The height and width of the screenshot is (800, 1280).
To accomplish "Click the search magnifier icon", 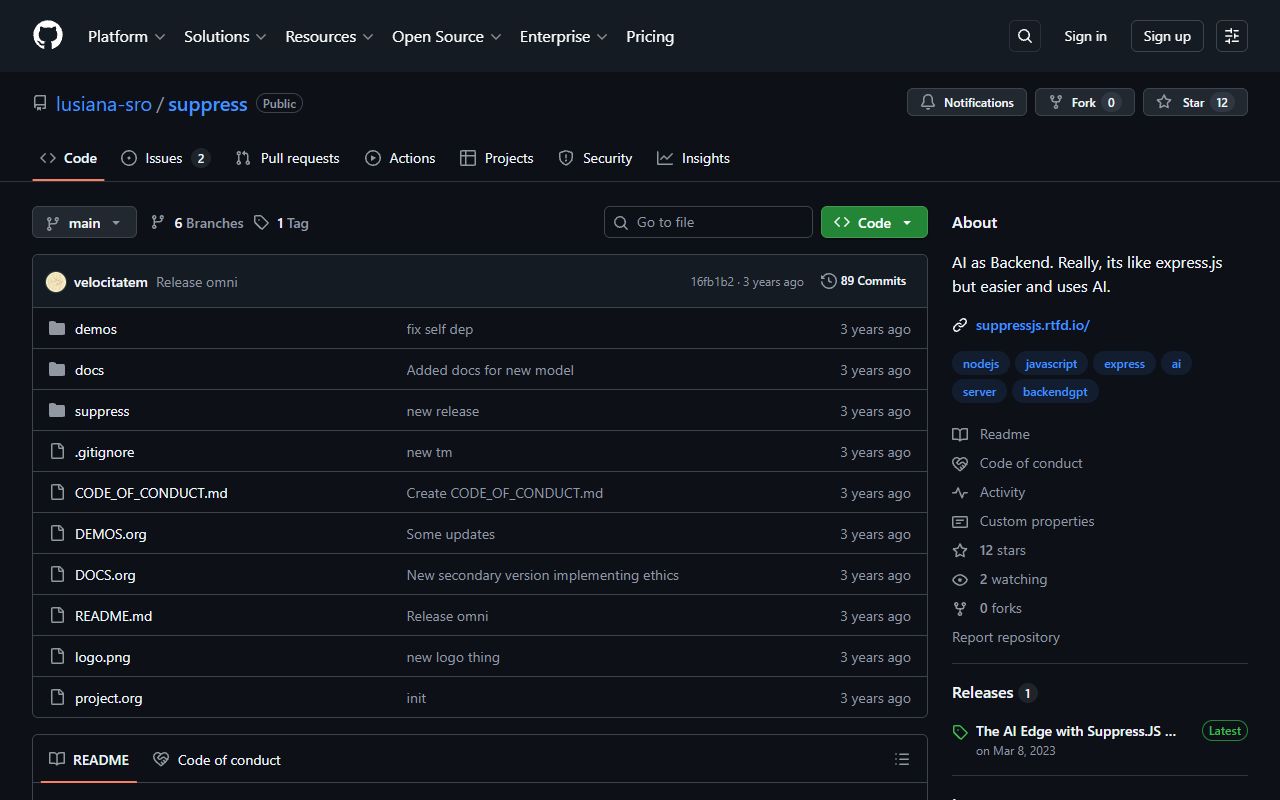I will (1024, 35).
